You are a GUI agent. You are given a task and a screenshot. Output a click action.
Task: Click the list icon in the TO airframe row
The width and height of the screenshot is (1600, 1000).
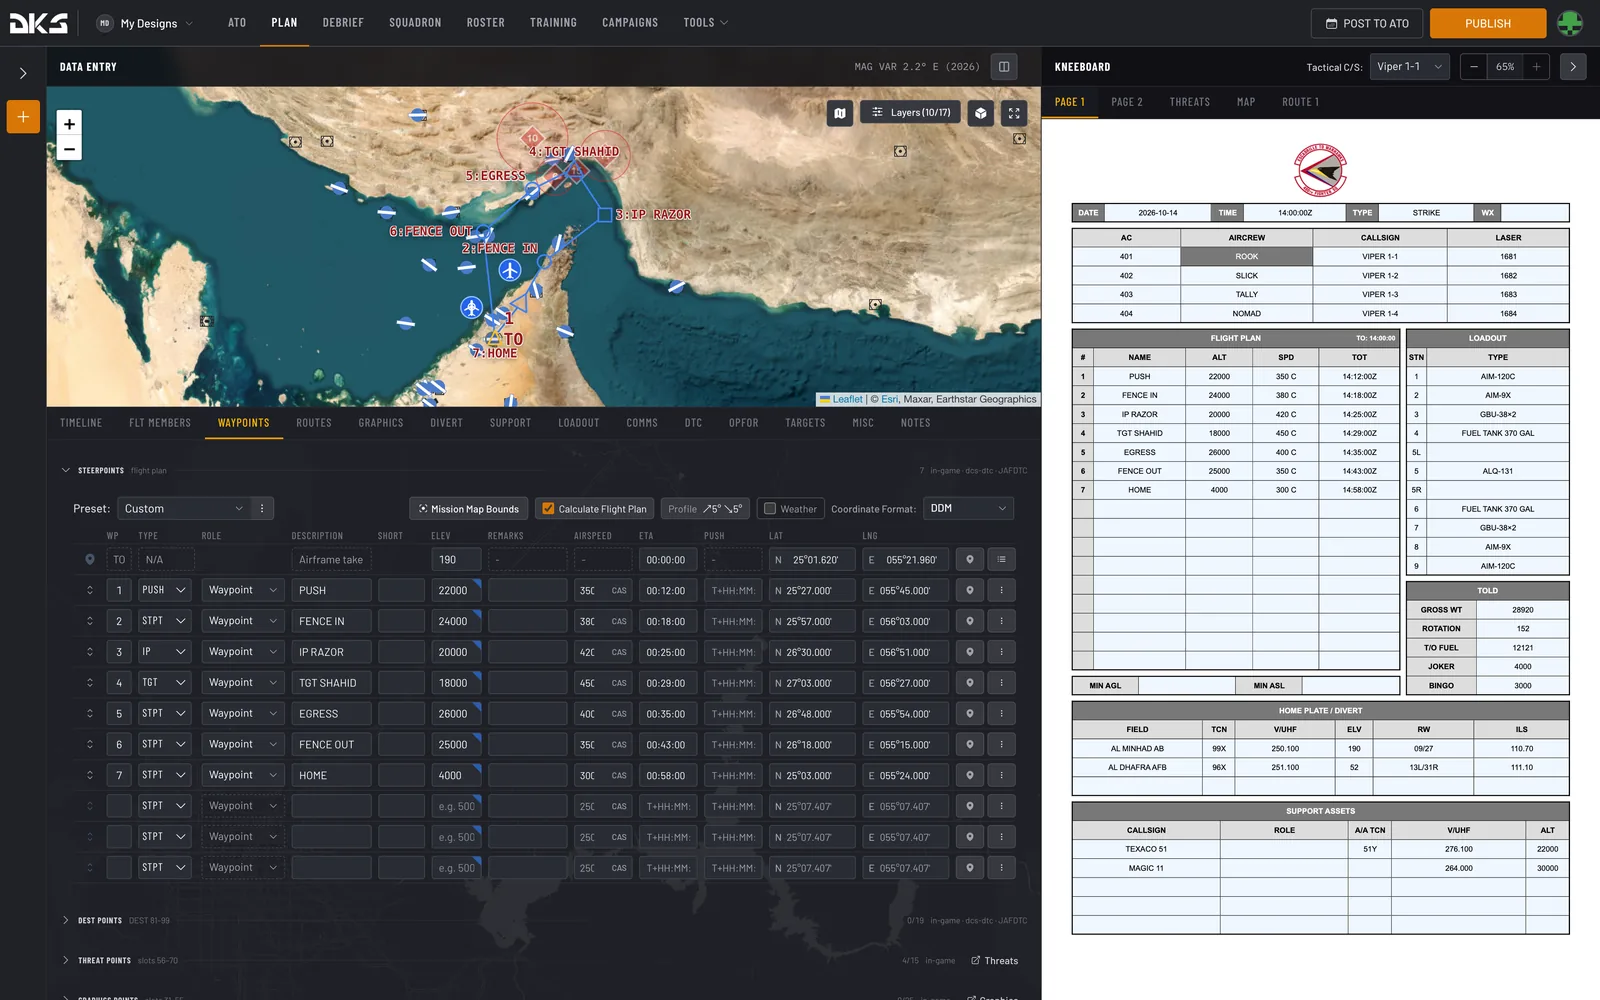tap(1001, 560)
